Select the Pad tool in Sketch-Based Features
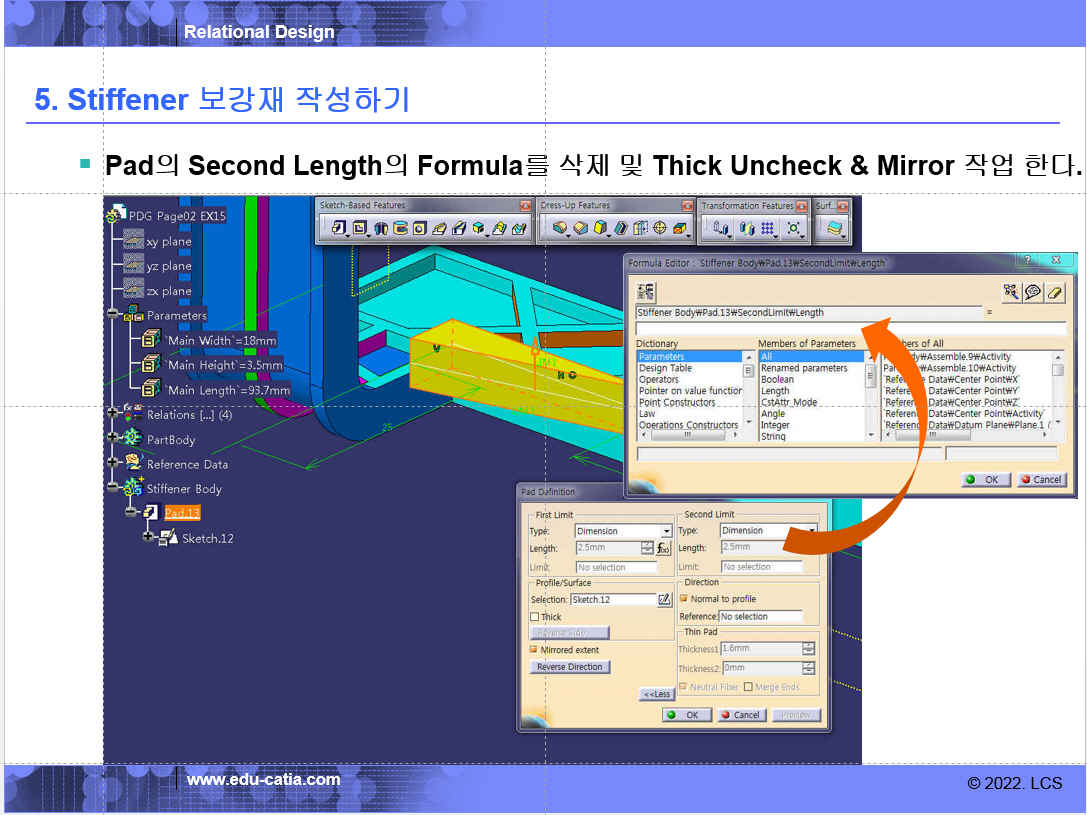This screenshot has width=1087, height=815. tap(339, 228)
